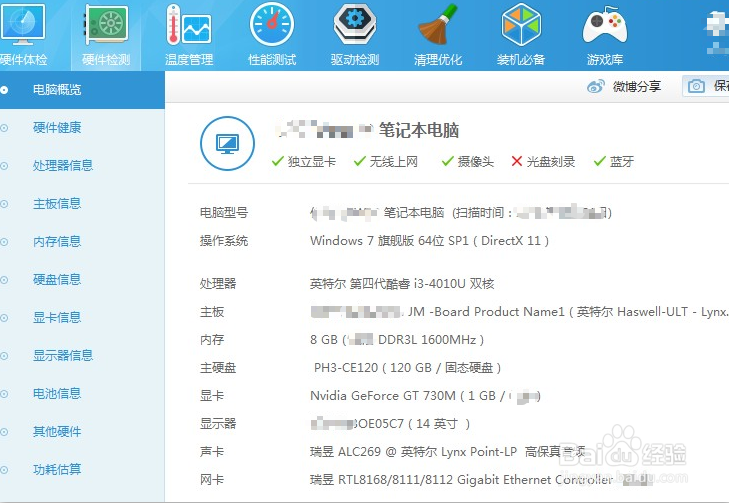Click the 操作系统 field label
The height and width of the screenshot is (503, 729).
(224, 241)
